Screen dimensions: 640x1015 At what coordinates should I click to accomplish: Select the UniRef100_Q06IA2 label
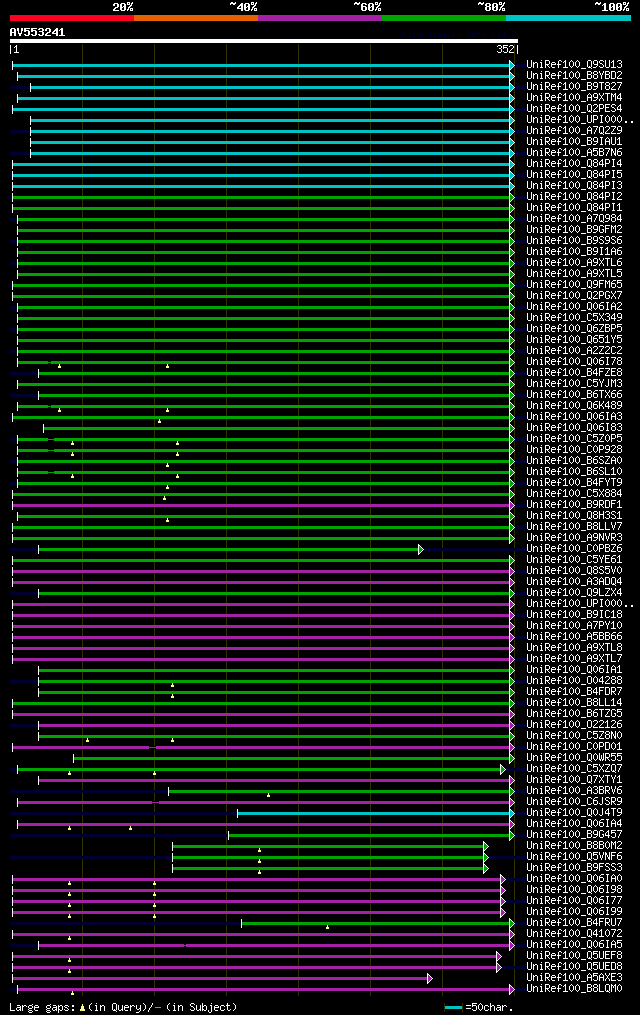(574, 307)
